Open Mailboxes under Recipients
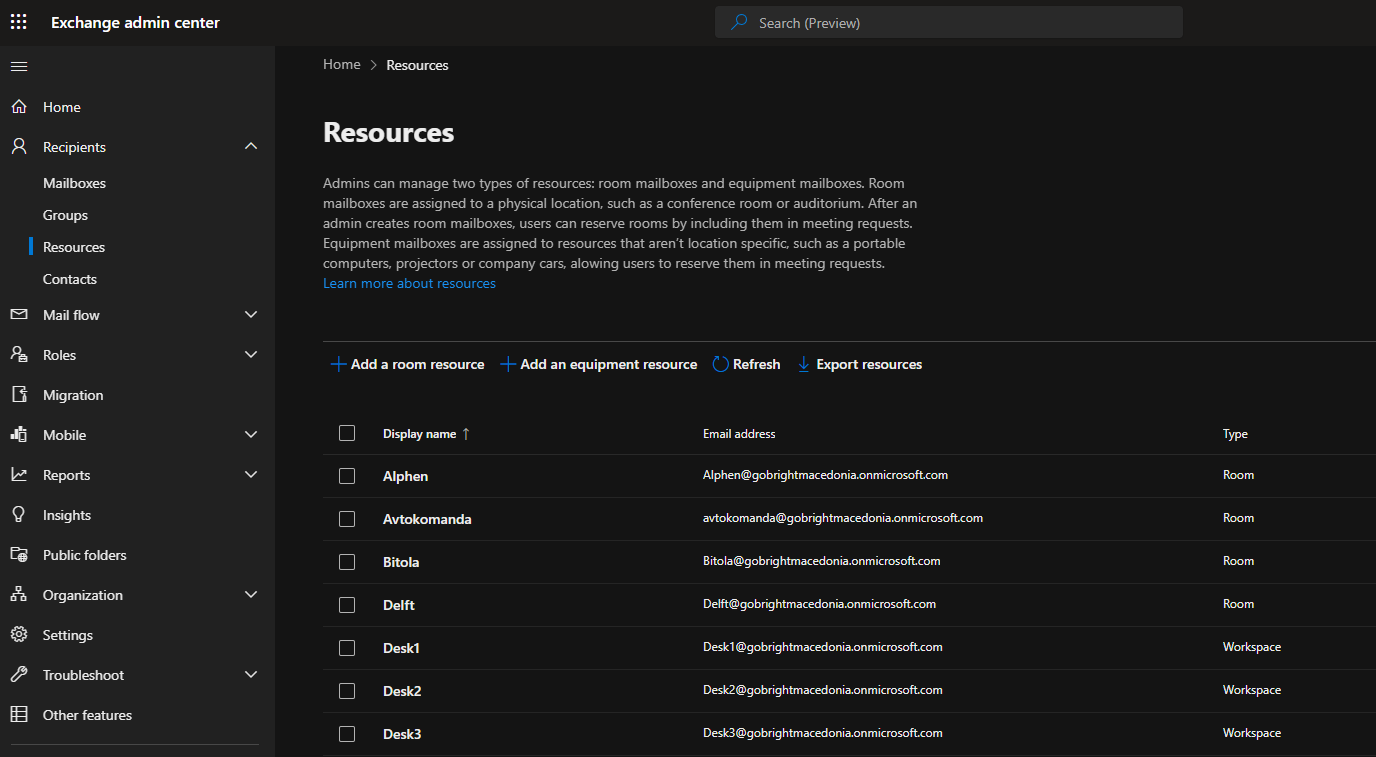This screenshot has width=1376, height=757. coord(74,183)
